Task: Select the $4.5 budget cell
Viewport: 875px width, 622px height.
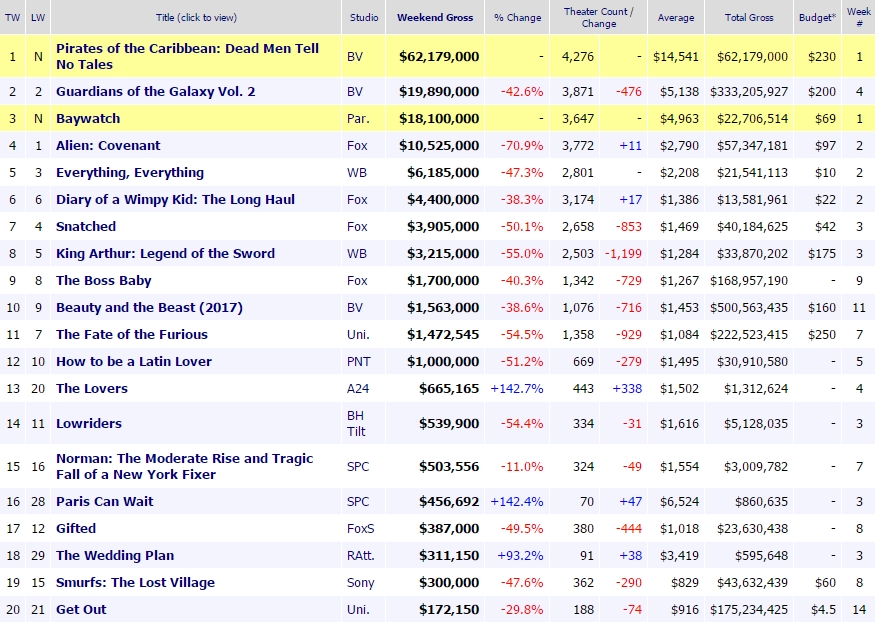Action: point(822,609)
